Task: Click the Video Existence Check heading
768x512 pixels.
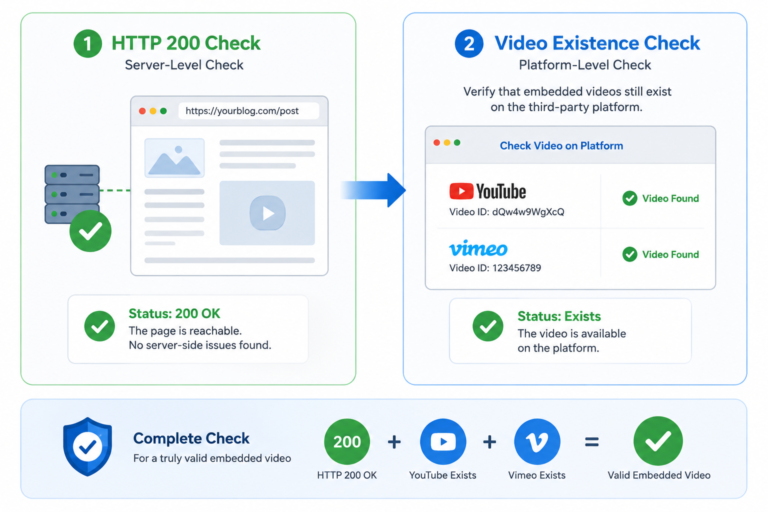Action: 597,43
